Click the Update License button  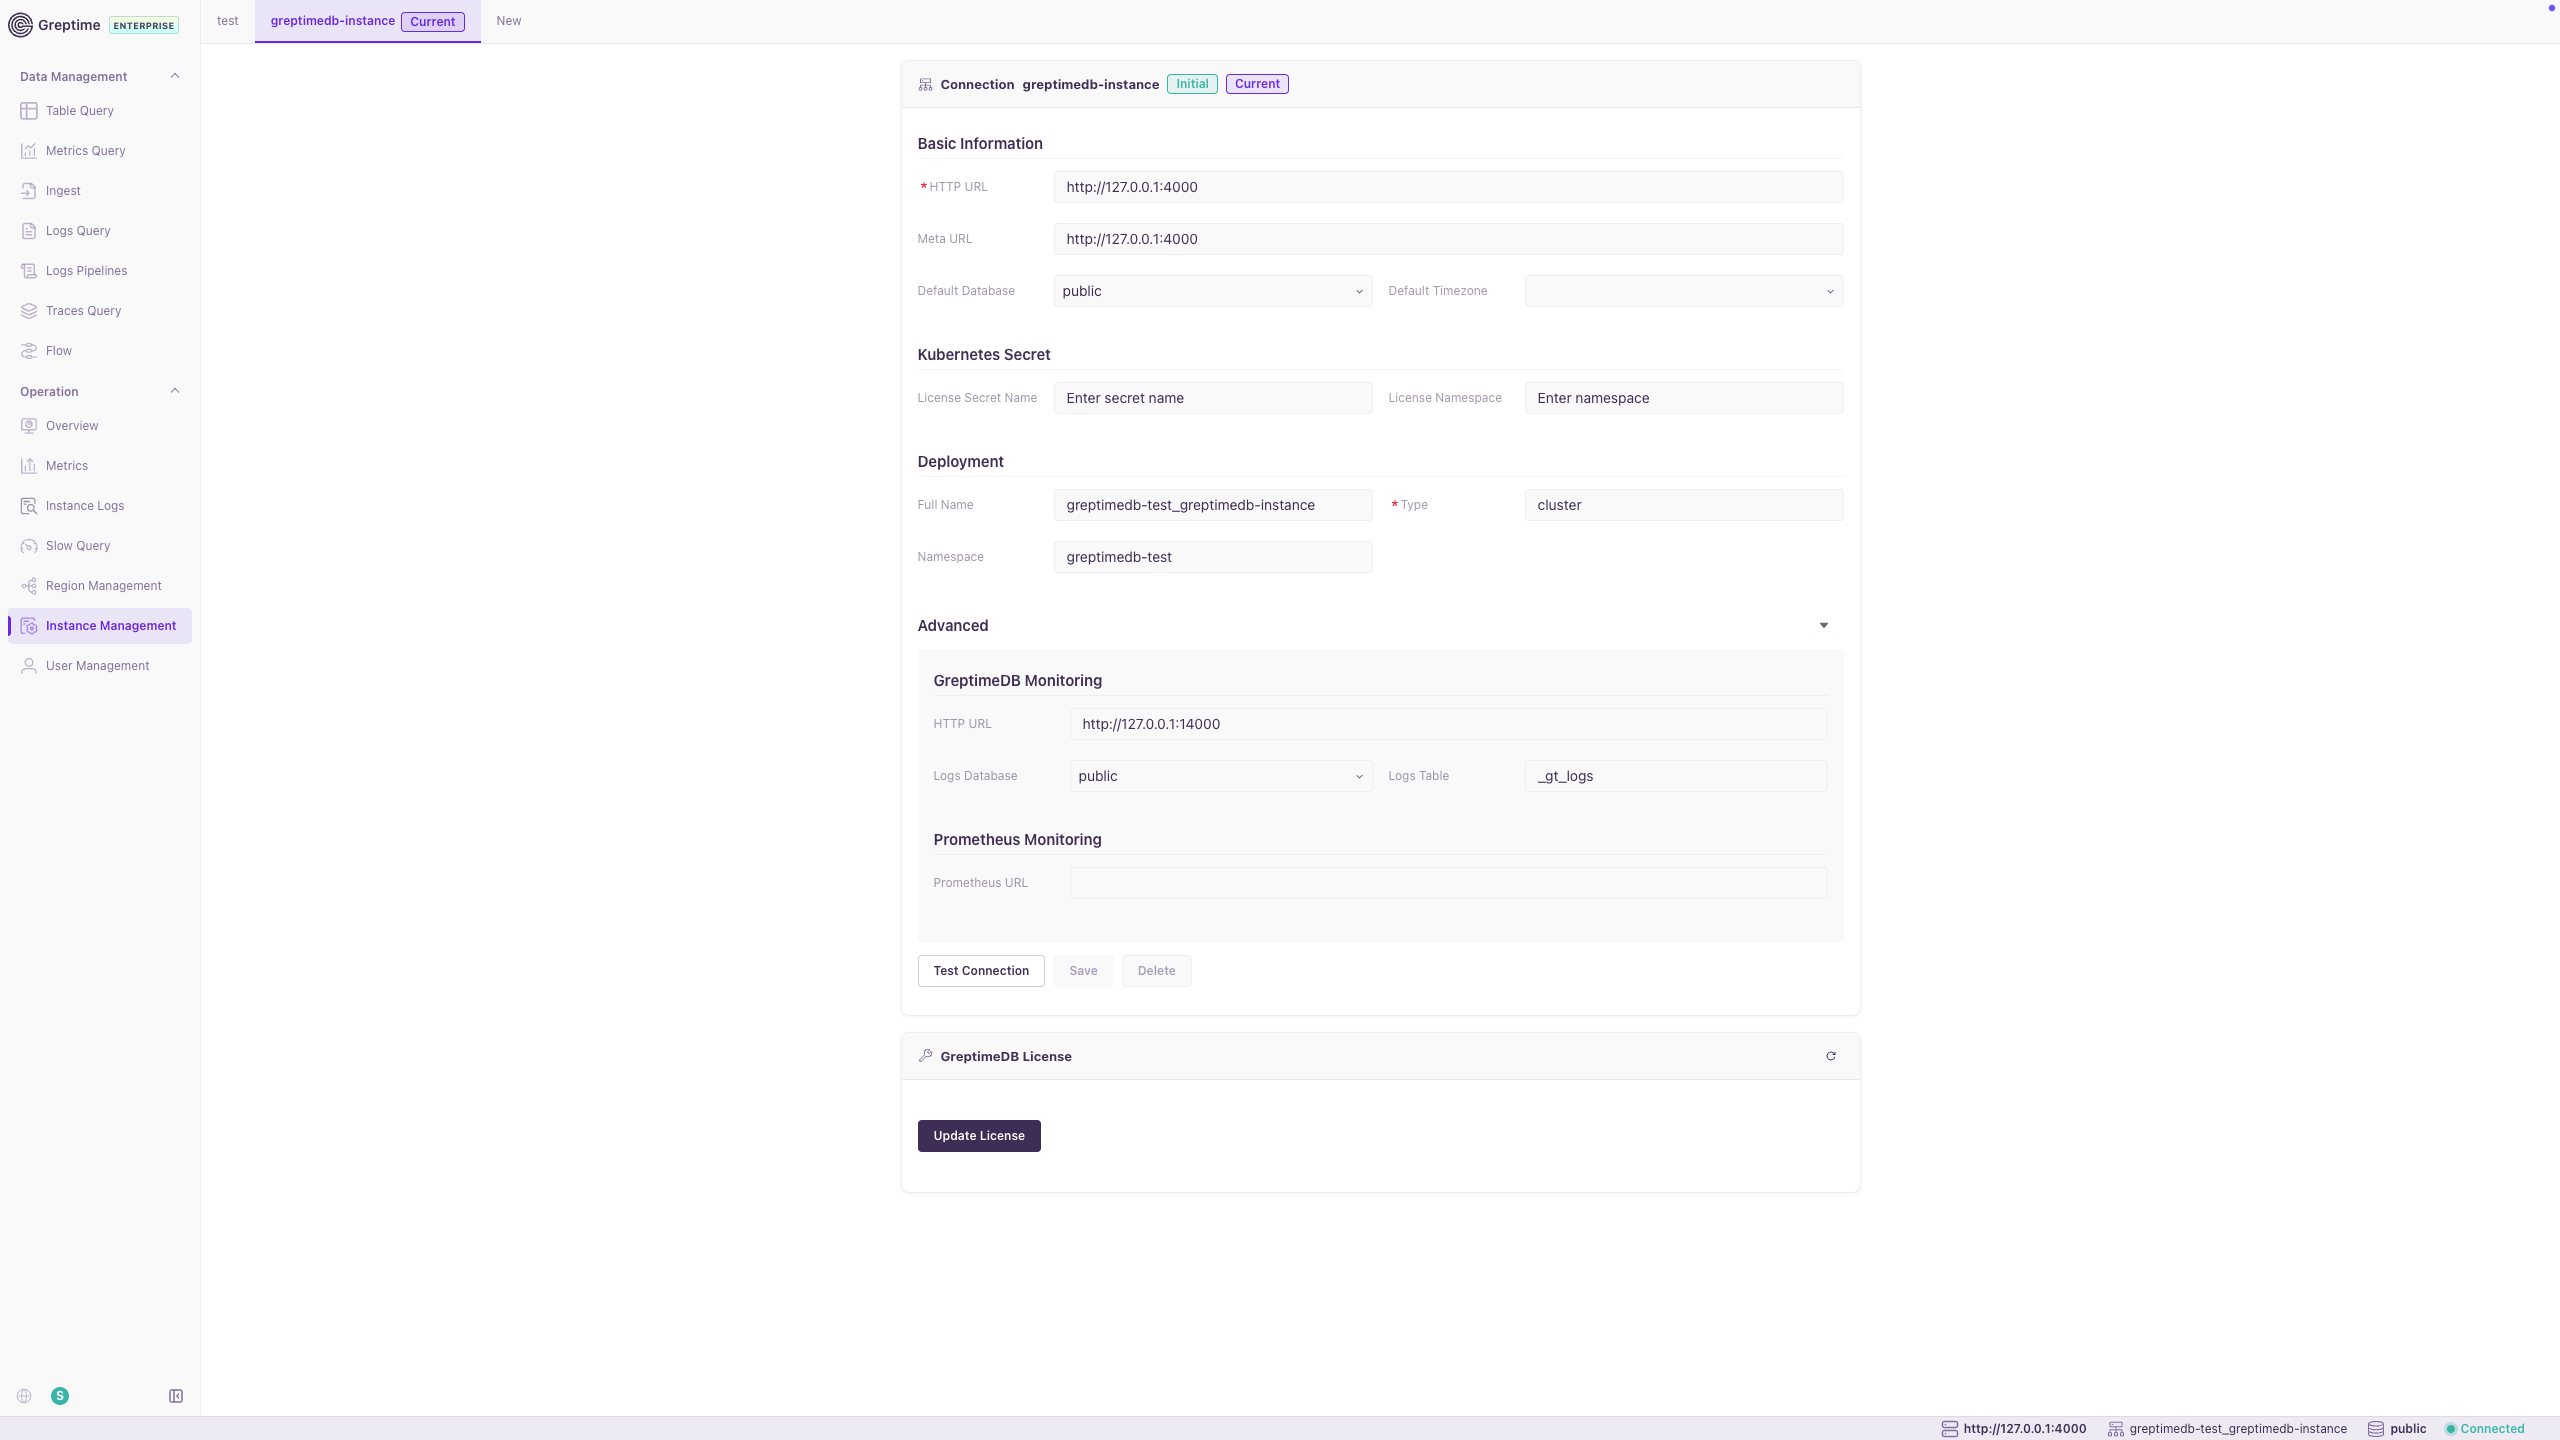[979, 1136]
